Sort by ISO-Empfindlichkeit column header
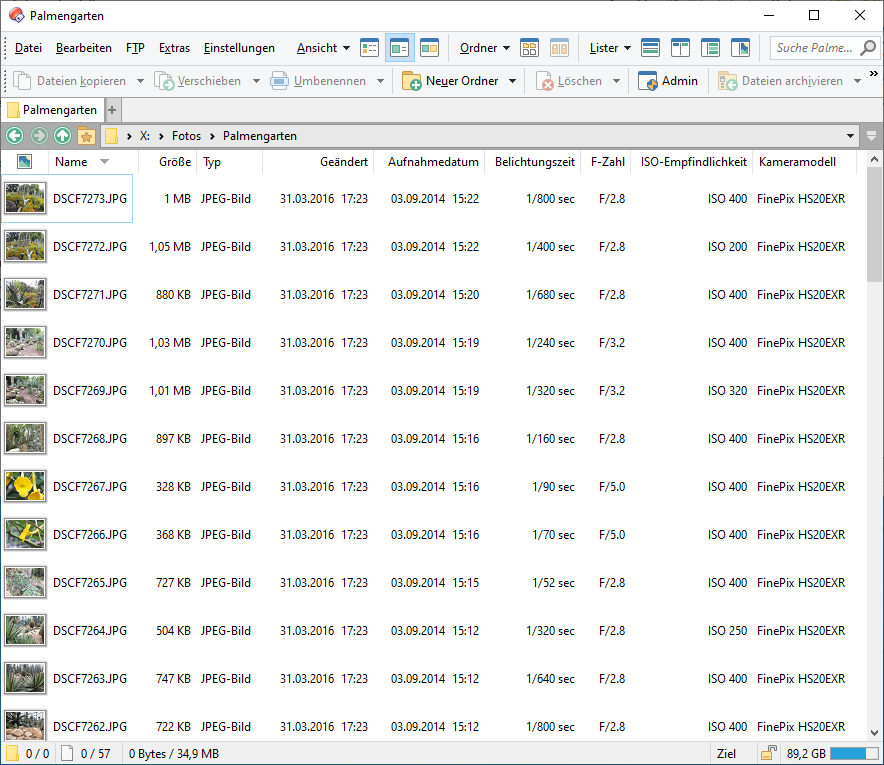Image resolution: width=884 pixels, height=765 pixels. click(693, 162)
